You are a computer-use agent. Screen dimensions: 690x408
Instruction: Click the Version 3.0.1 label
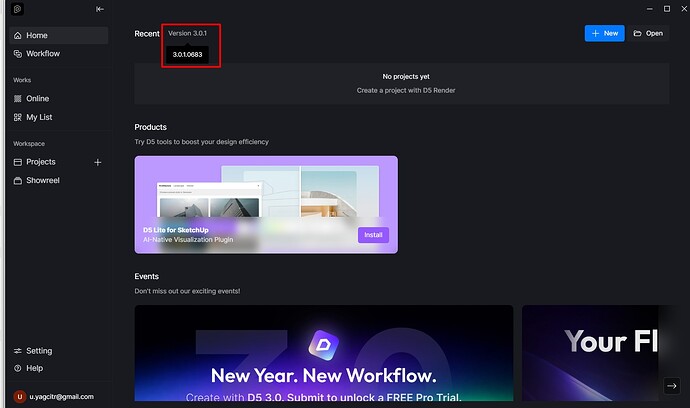click(x=186, y=33)
